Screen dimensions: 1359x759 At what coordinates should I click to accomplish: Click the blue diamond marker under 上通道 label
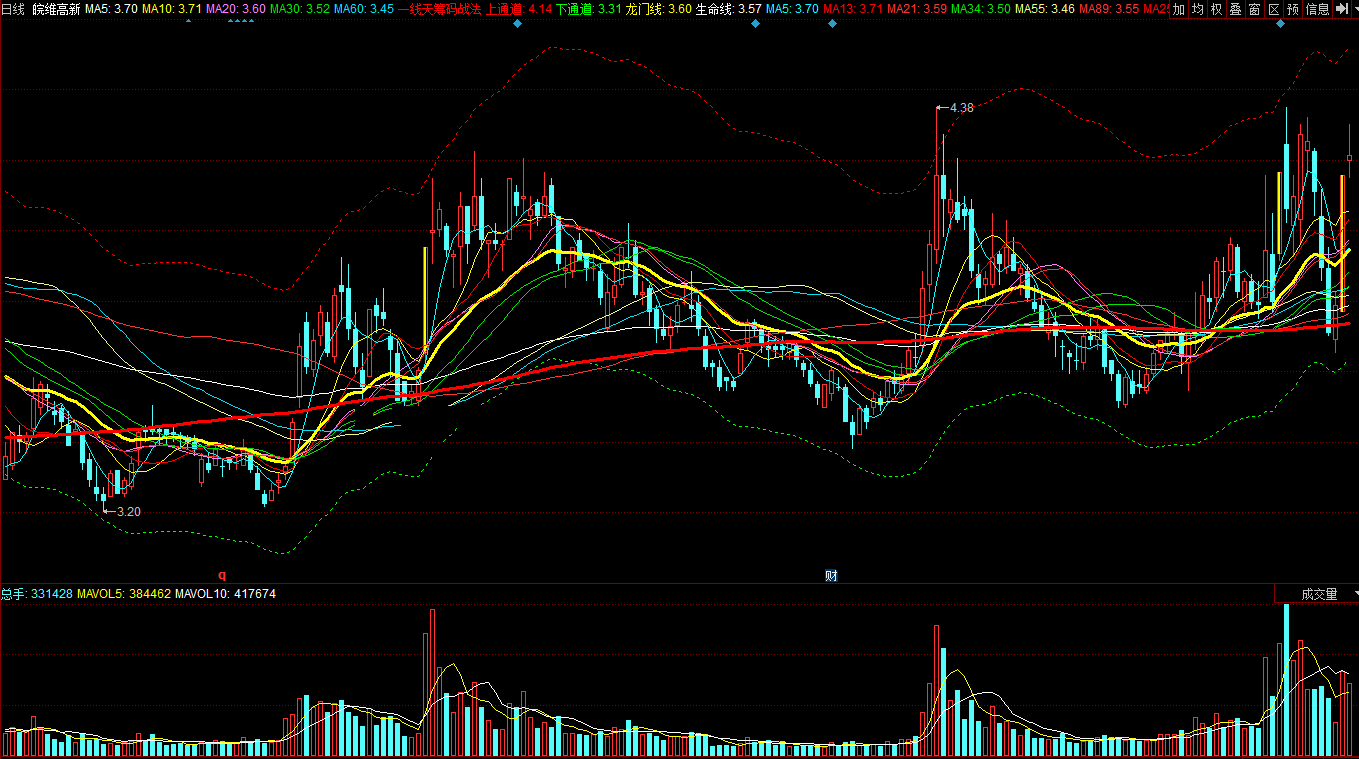(517, 23)
